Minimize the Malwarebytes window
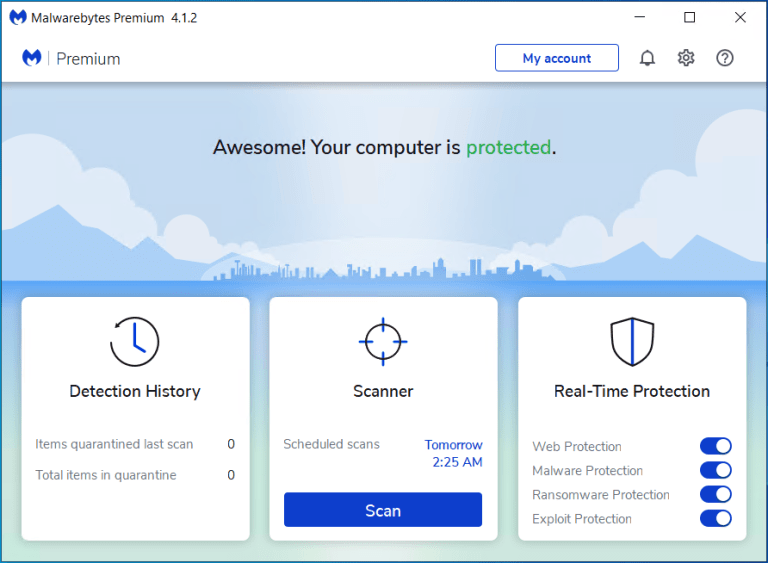The image size is (768, 563). tap(640, 17)
